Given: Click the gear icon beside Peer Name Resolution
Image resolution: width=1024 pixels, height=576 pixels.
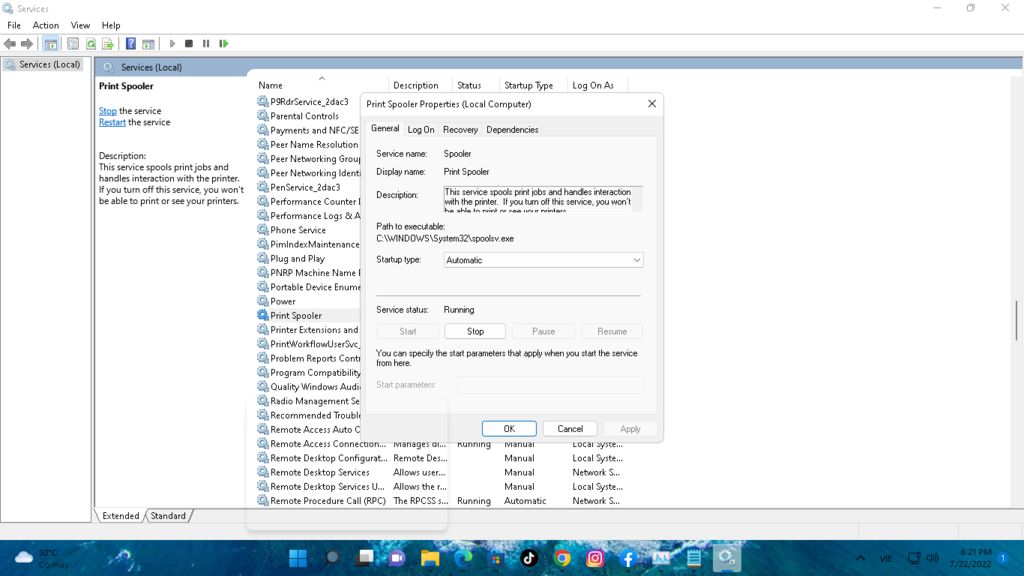Looking at the screenshot, I should pos(263,144).
